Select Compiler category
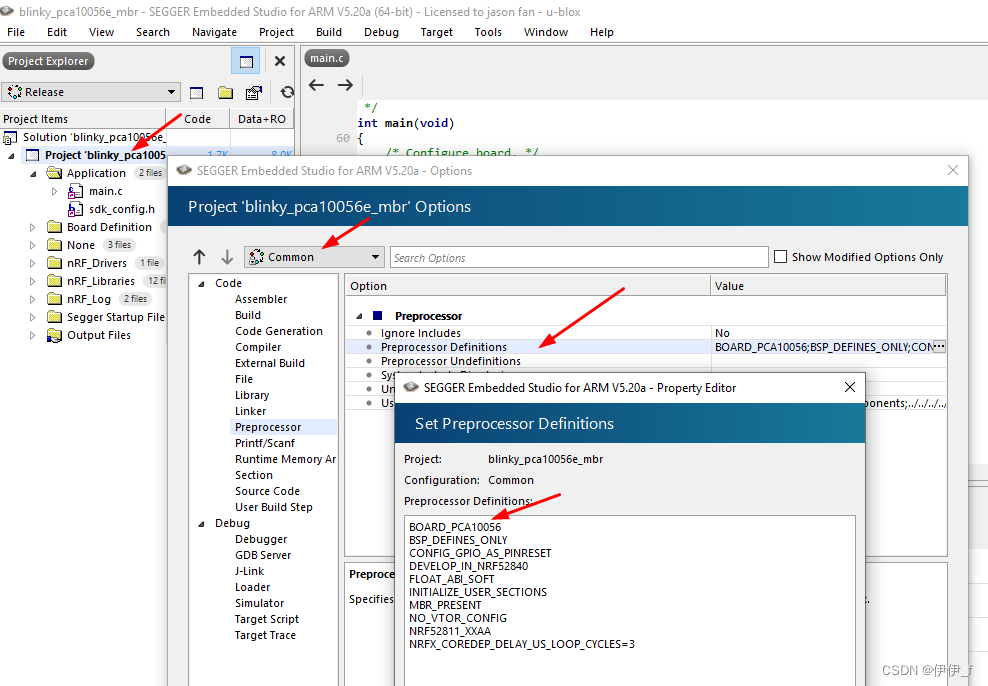The image size is (988, 686). click(258, 347)
